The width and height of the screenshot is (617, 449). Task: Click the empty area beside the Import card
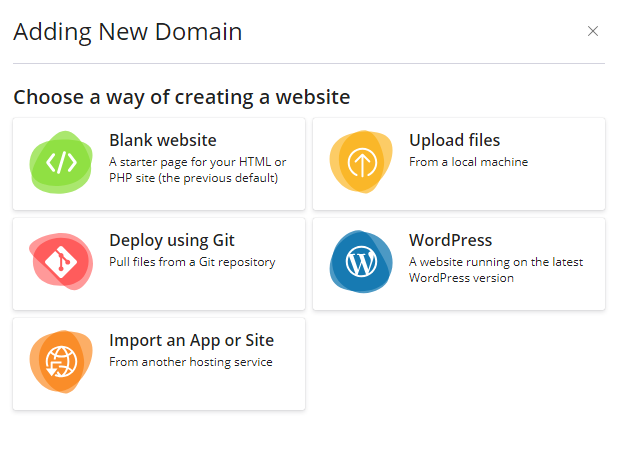point(458,364)
